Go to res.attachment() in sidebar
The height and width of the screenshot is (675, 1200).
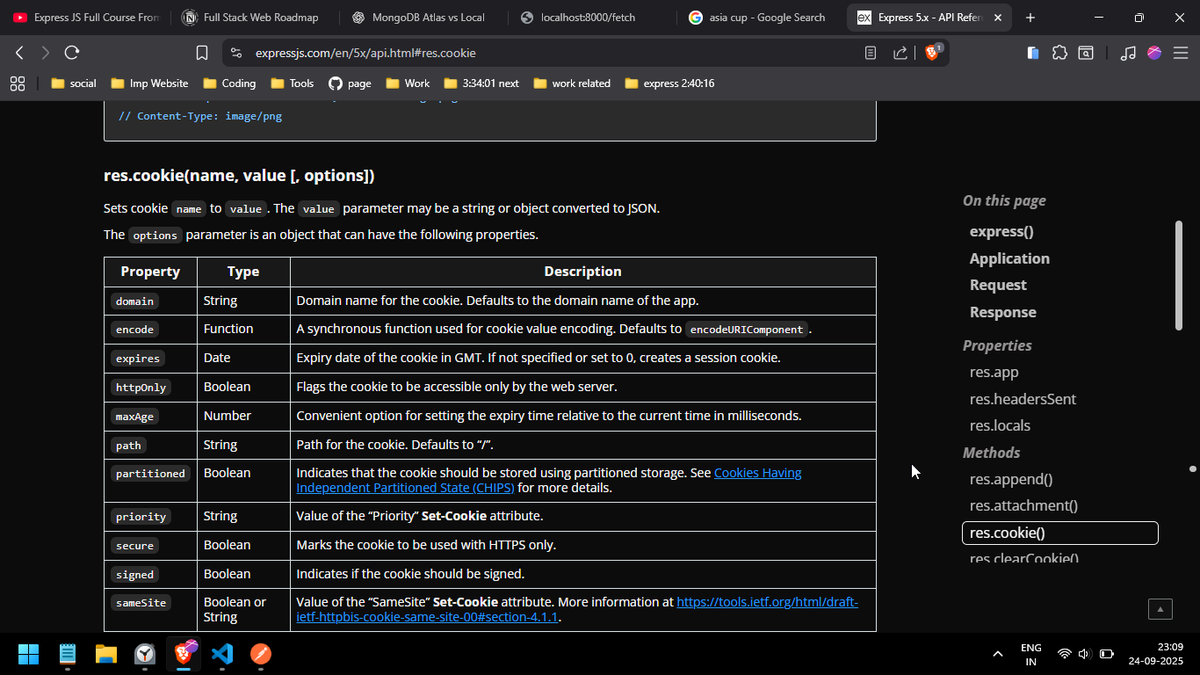1023,506
